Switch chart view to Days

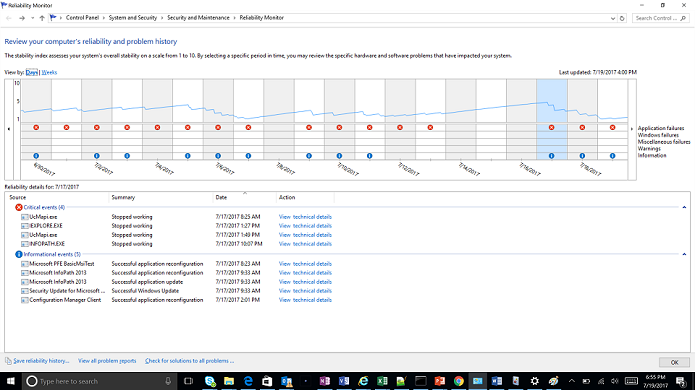[x=31, y=72]
